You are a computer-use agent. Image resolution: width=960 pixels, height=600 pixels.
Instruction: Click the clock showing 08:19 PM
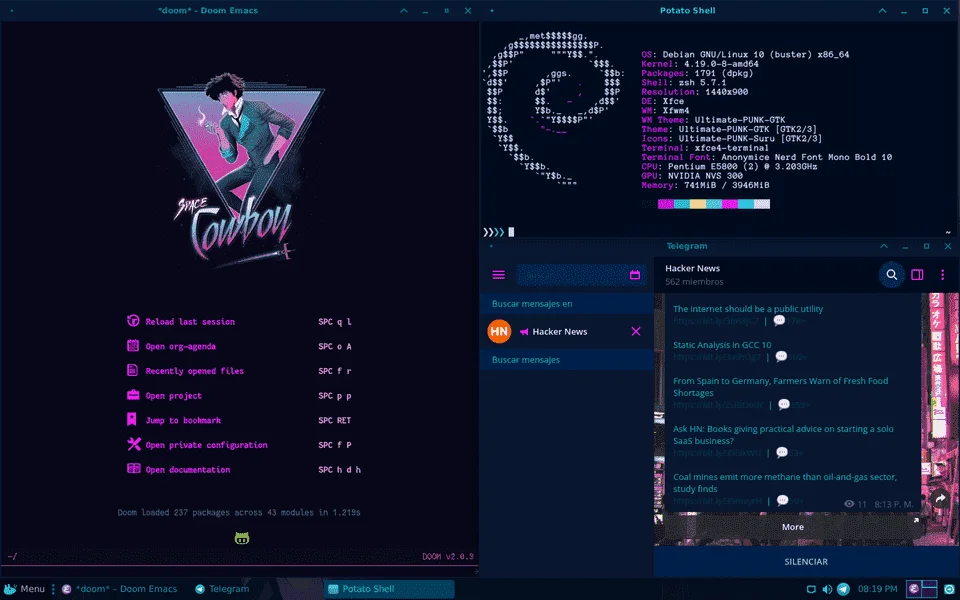[877, 589]
